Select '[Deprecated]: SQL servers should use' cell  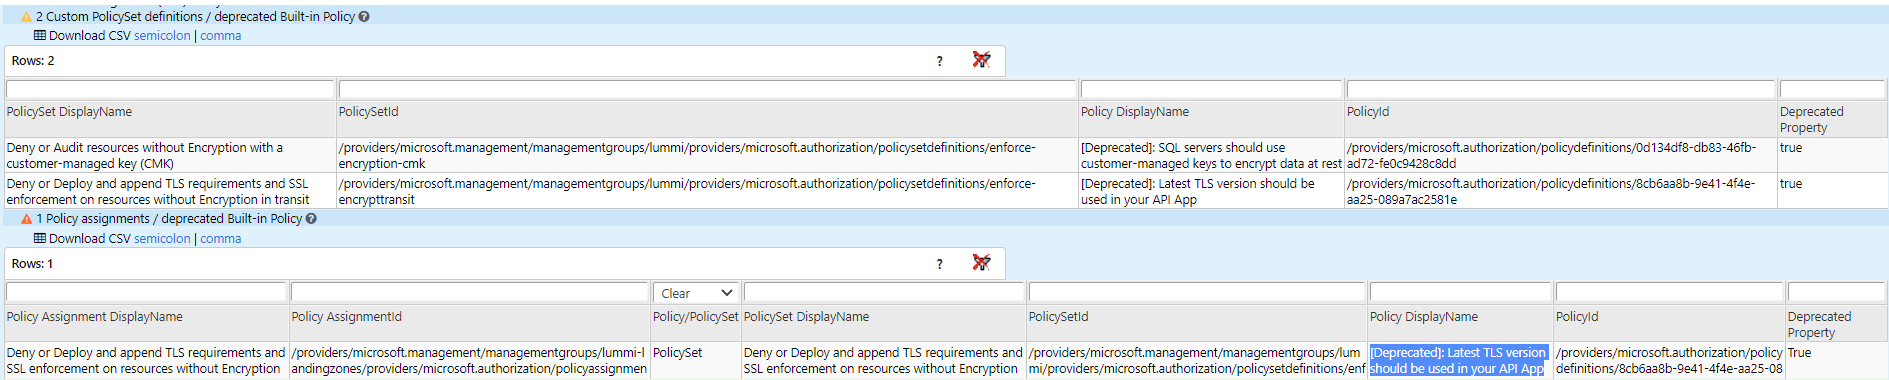[x=1211, y=155]
